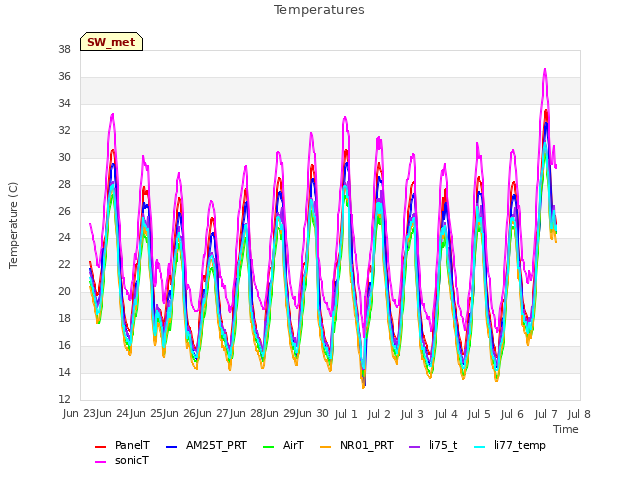Click the 38 y-axis tick label
640x480 pixels.
coord(64,49)
